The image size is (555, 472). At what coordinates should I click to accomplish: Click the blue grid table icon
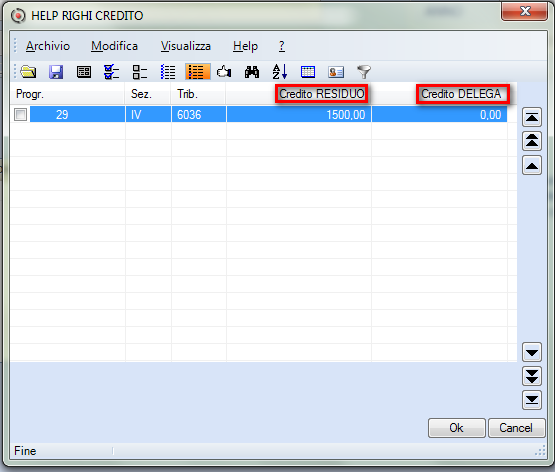(x=308, y=72)
